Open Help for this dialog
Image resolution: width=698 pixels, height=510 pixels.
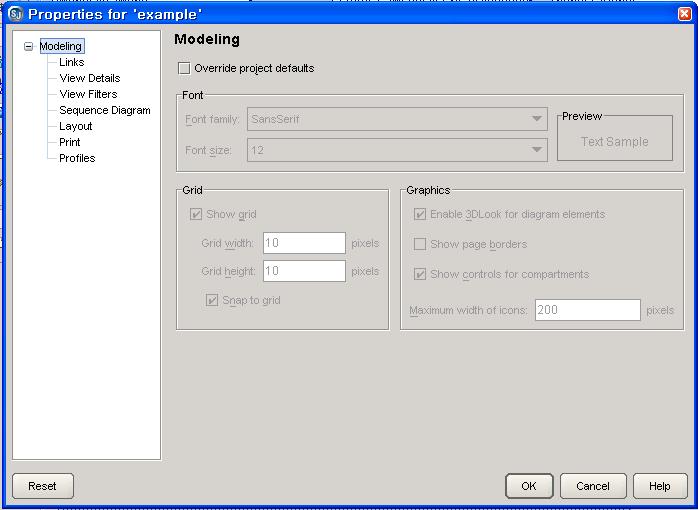(x=659, y=486)
